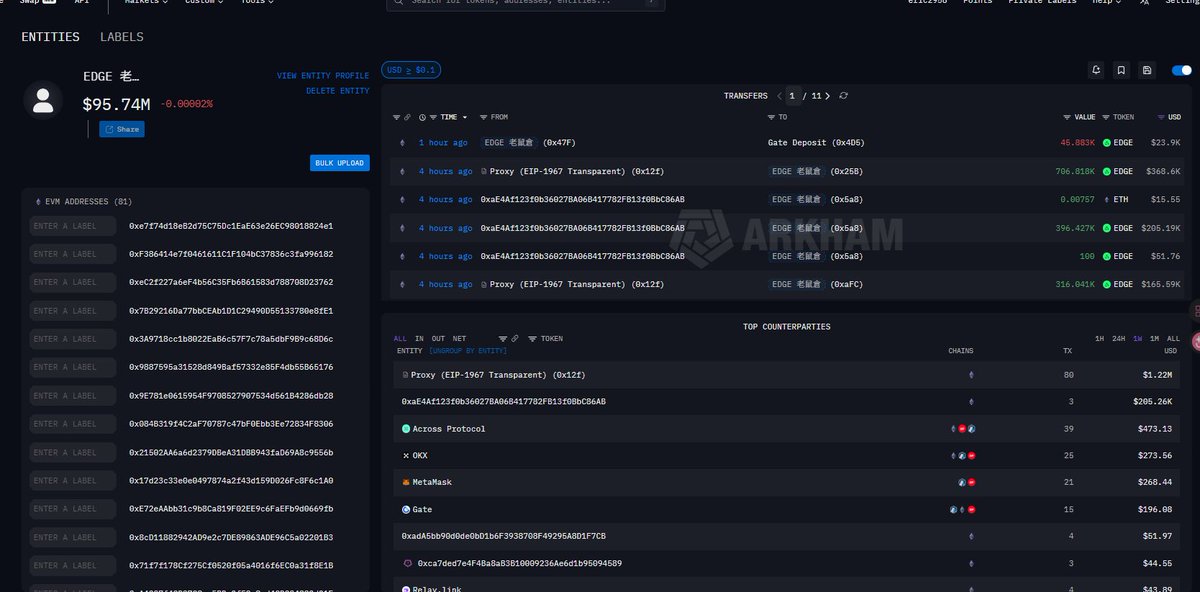The width and height of the screenshot is (1200, 592).
Task: Switch to the ENTITIES tab
Action: (x=51, y=37)
